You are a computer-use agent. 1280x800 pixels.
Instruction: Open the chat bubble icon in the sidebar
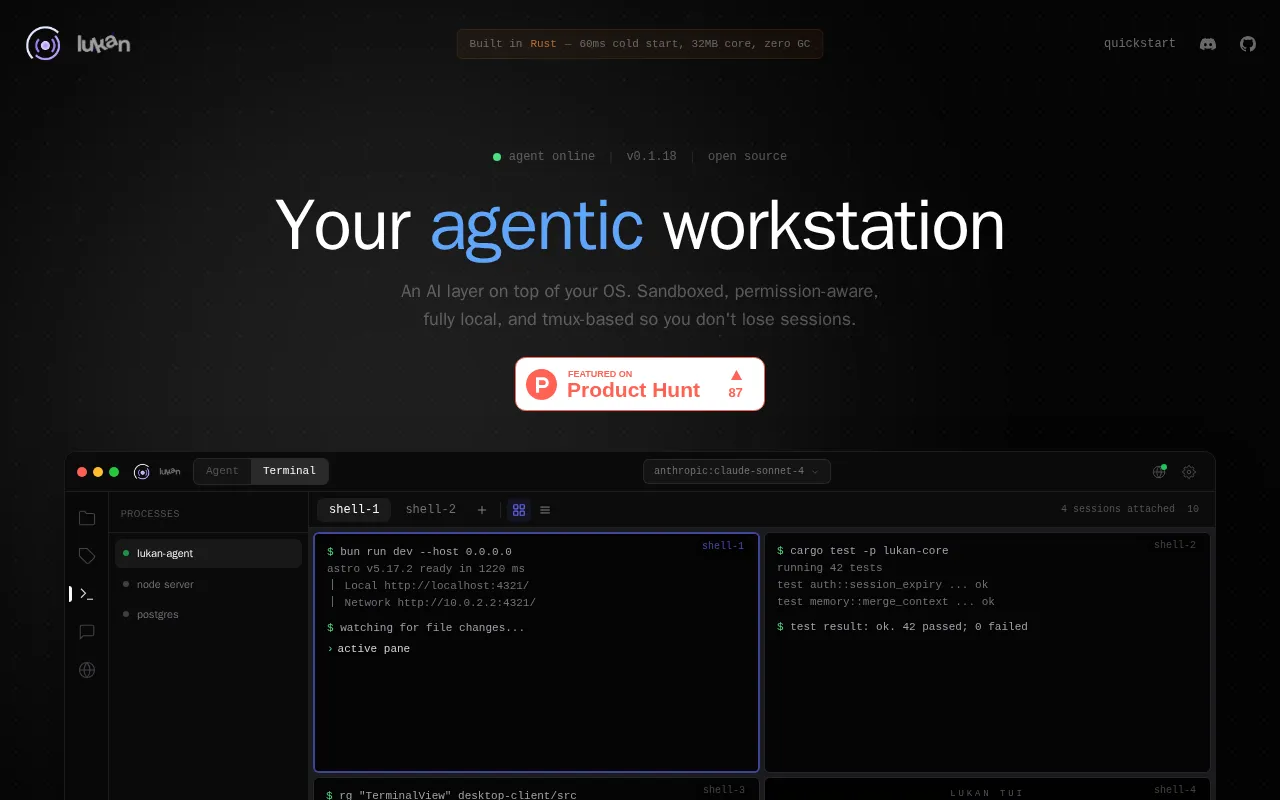(x=87, y=632)
